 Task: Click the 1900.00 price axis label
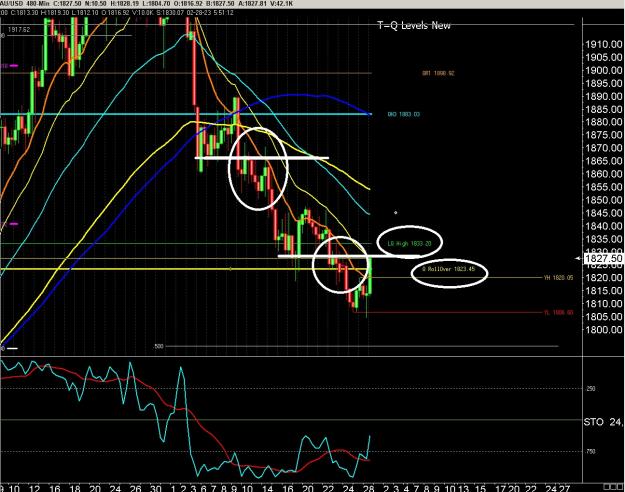603,70
